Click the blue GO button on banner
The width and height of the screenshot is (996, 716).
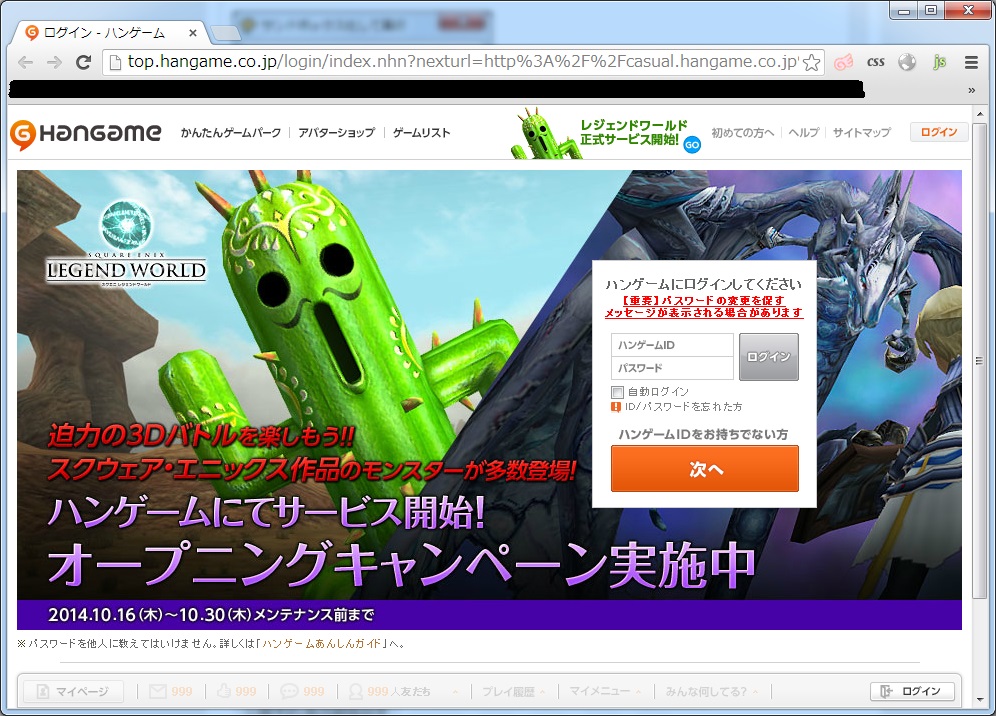pos(692,145)
